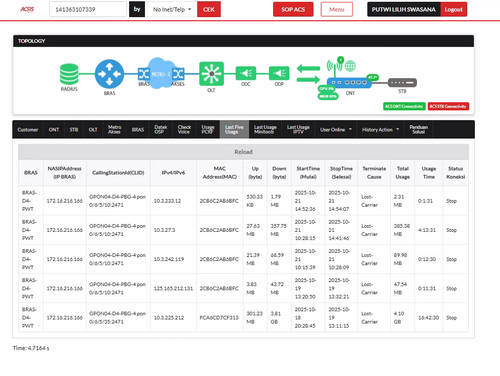The image size is (500, 376).
Task: Click the AKSES-side Metro switch icon
Action: [178, 74]
